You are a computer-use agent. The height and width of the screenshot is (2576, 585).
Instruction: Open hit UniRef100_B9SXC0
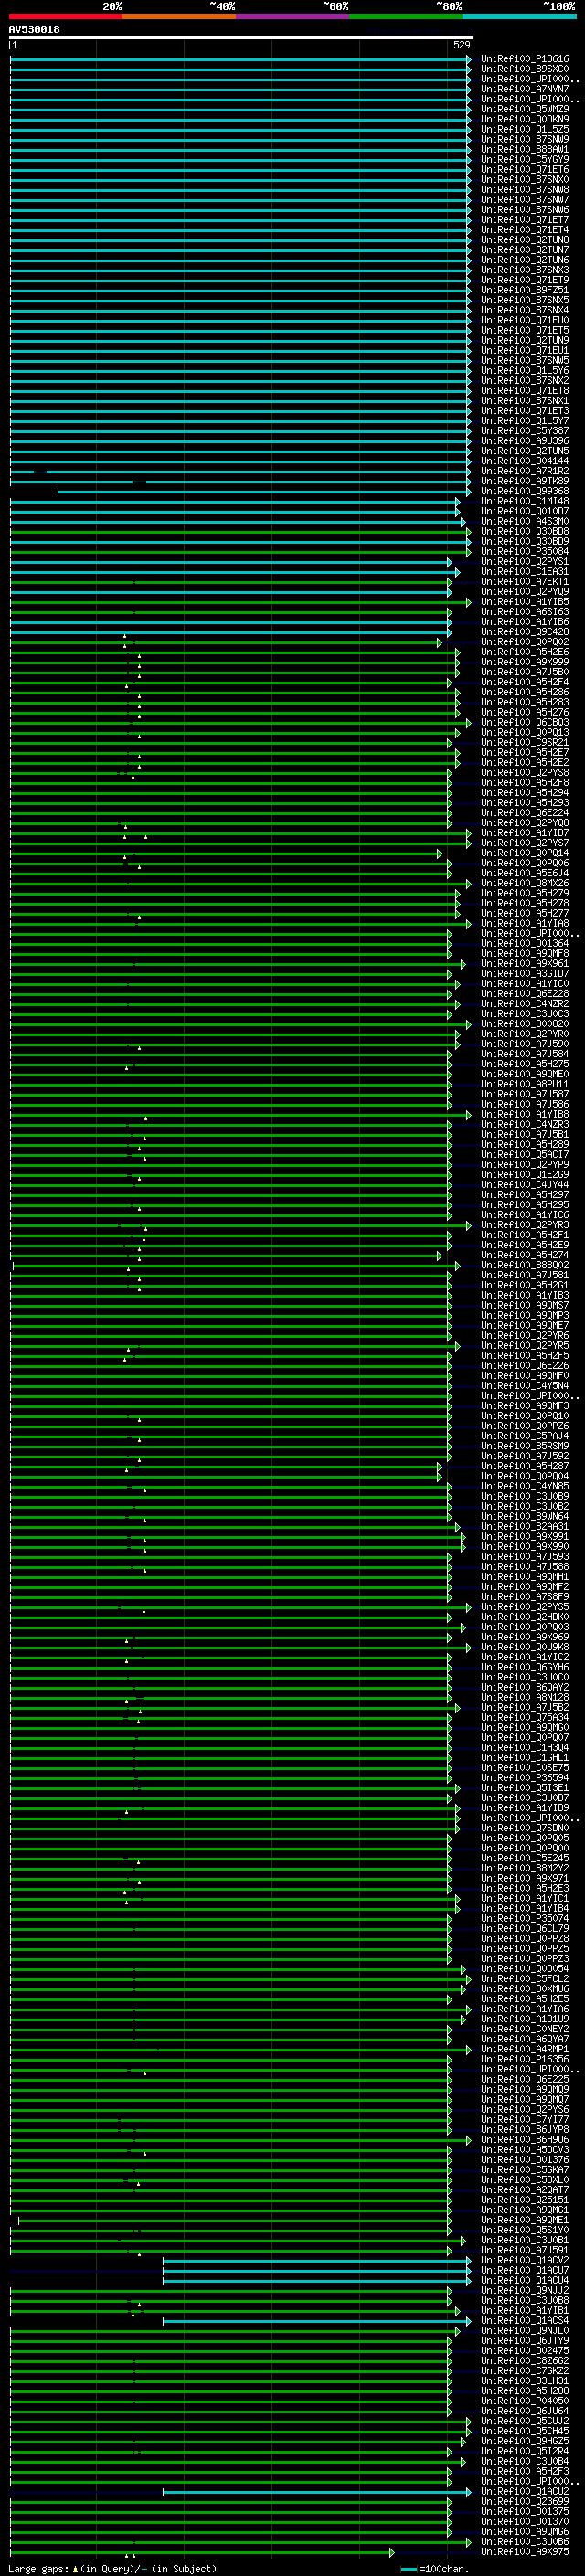(524, 69)
